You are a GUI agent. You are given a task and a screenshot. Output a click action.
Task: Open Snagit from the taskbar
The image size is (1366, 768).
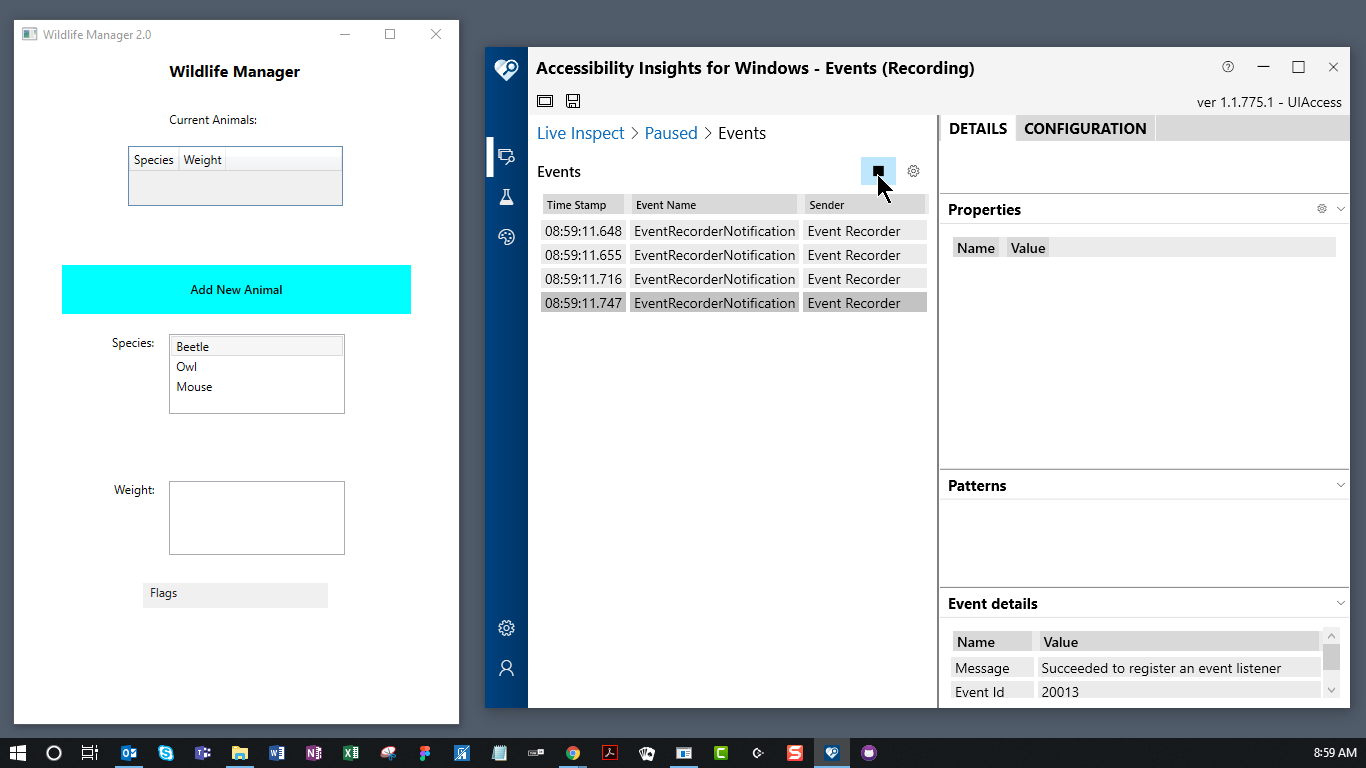795,753
